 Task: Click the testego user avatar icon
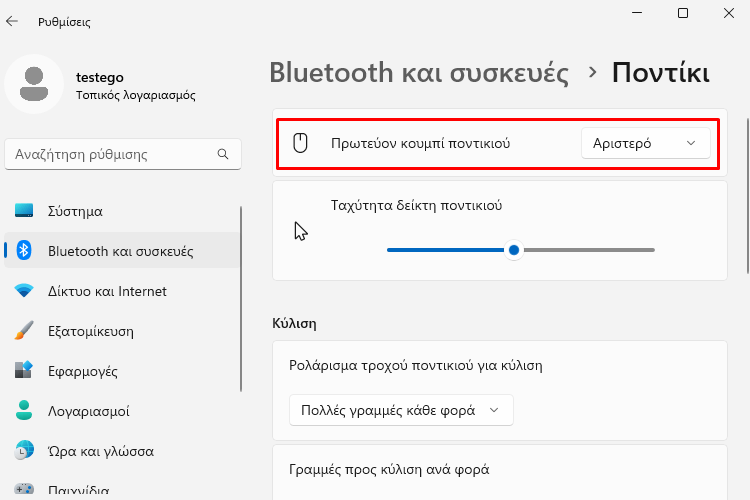(34, 84)
